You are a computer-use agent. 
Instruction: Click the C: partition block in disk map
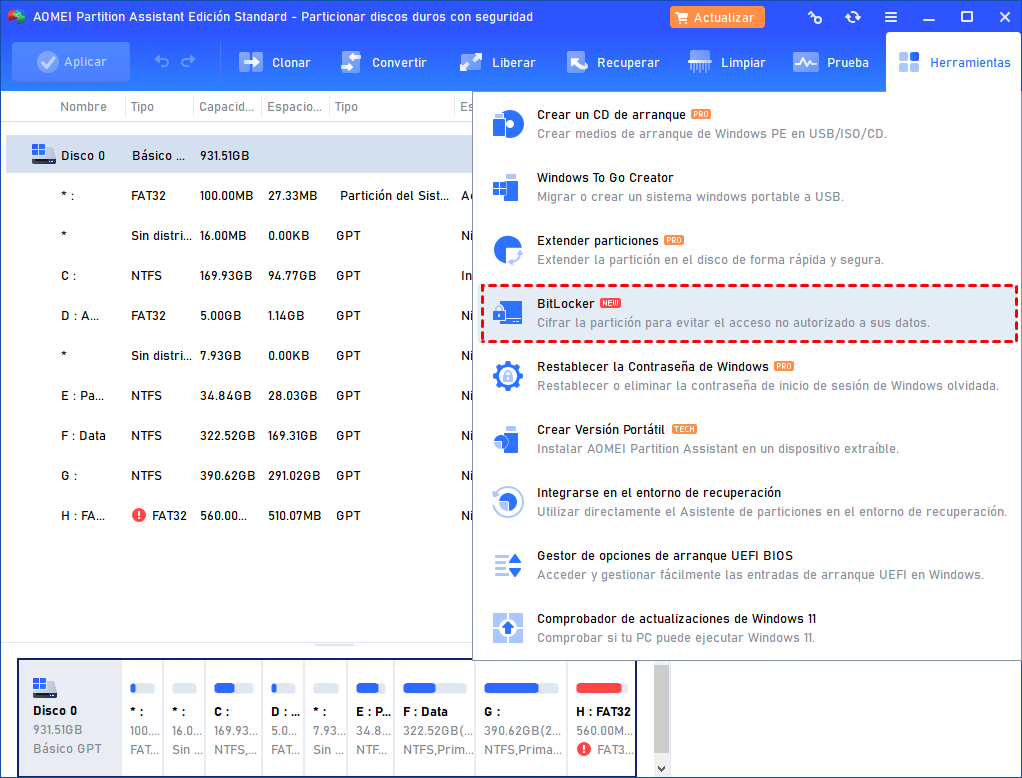(x=234, y=717)
